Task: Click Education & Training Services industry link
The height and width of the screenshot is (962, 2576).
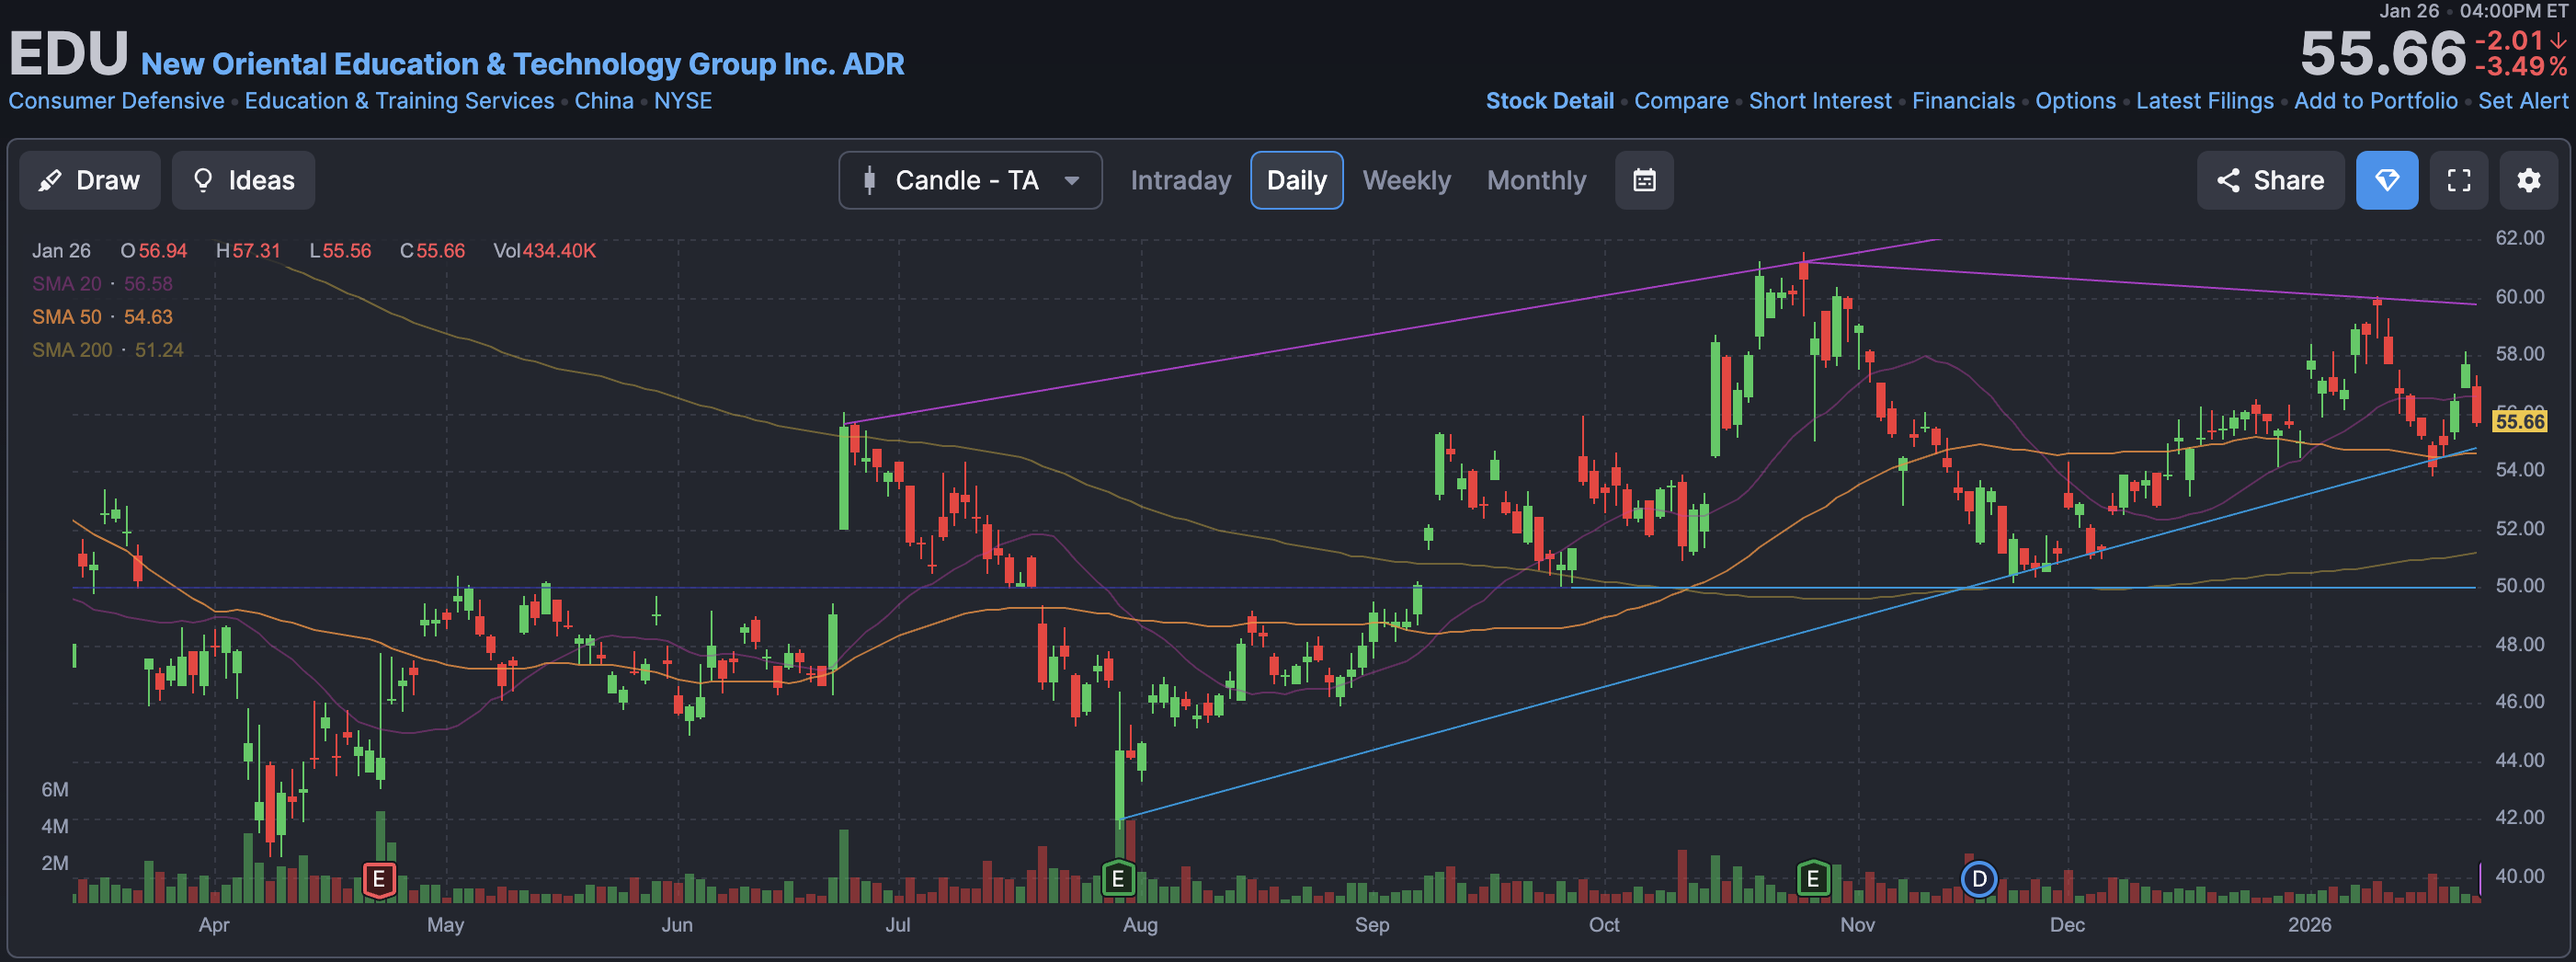Action: click(399, 101)
